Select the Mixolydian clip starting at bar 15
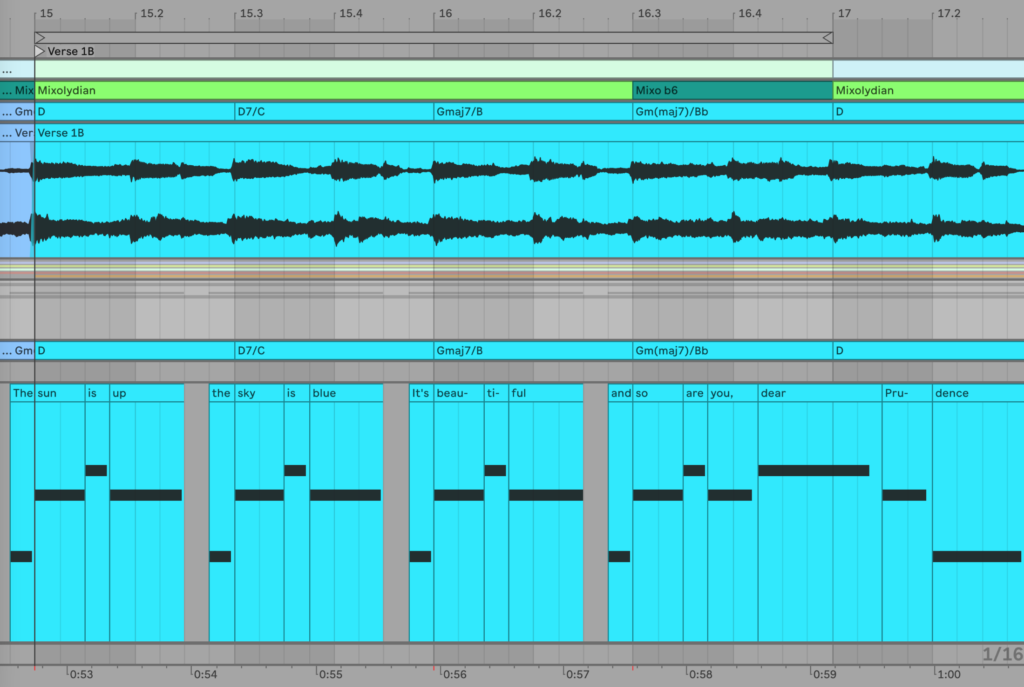The image size is (1024, 687). point(333,90)
